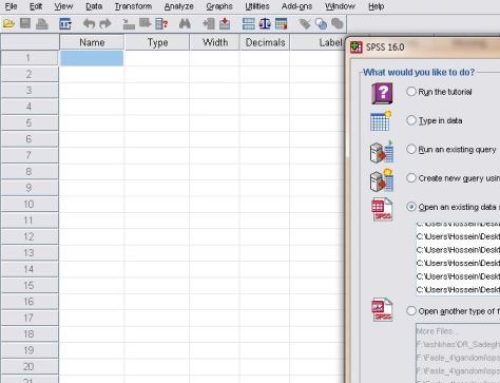Click the Show All Variables icon
Screen dimensions: 500x383
pos(337,24)
